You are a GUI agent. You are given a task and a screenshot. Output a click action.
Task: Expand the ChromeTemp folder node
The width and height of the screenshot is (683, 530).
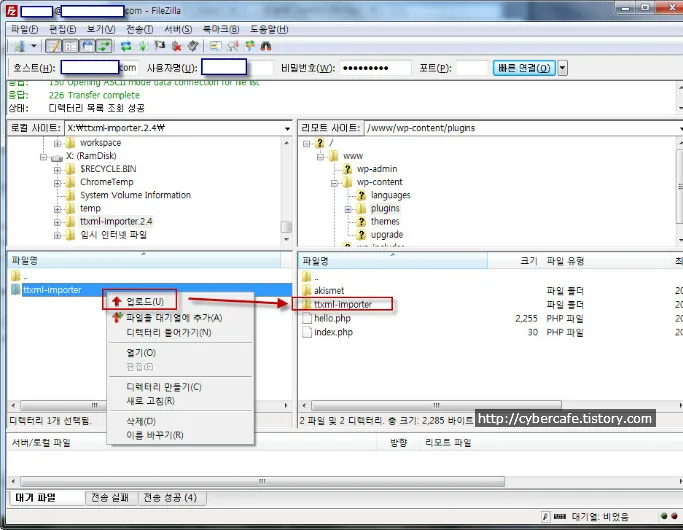[57, 183]
